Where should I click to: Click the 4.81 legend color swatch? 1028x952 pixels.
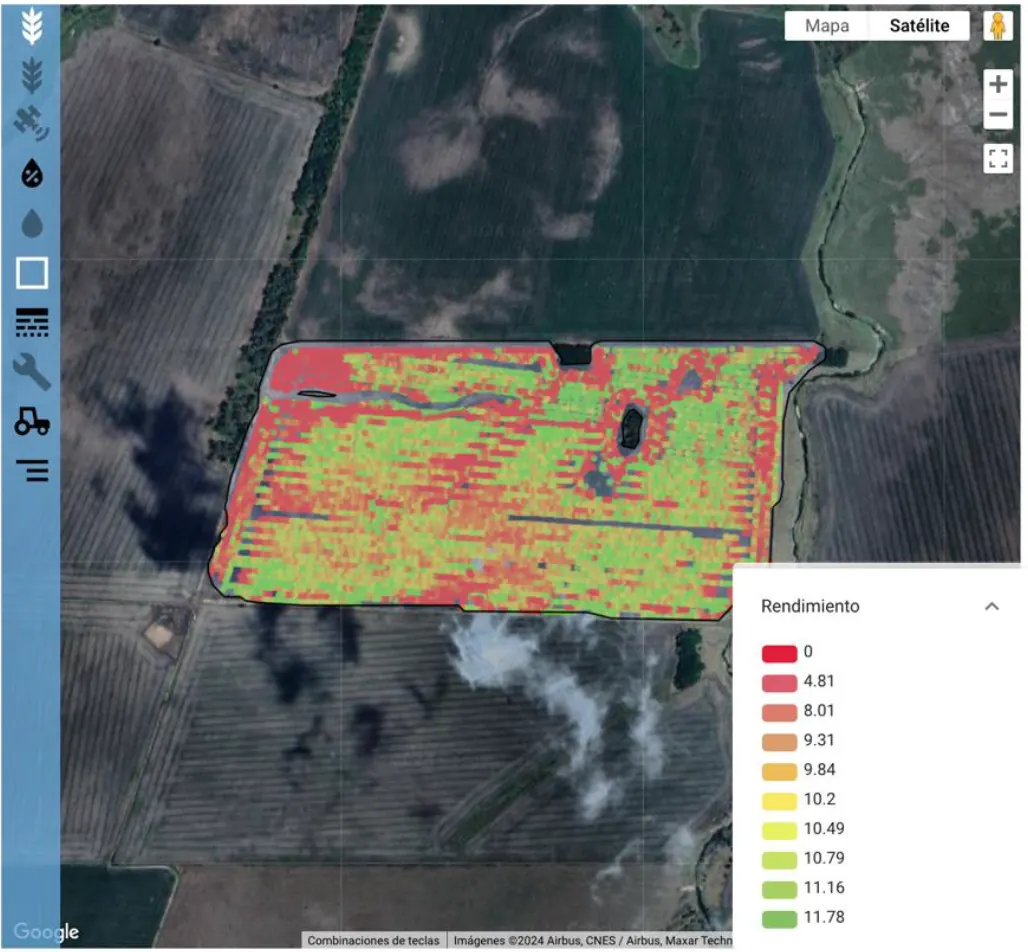click(x=779, y=683)
